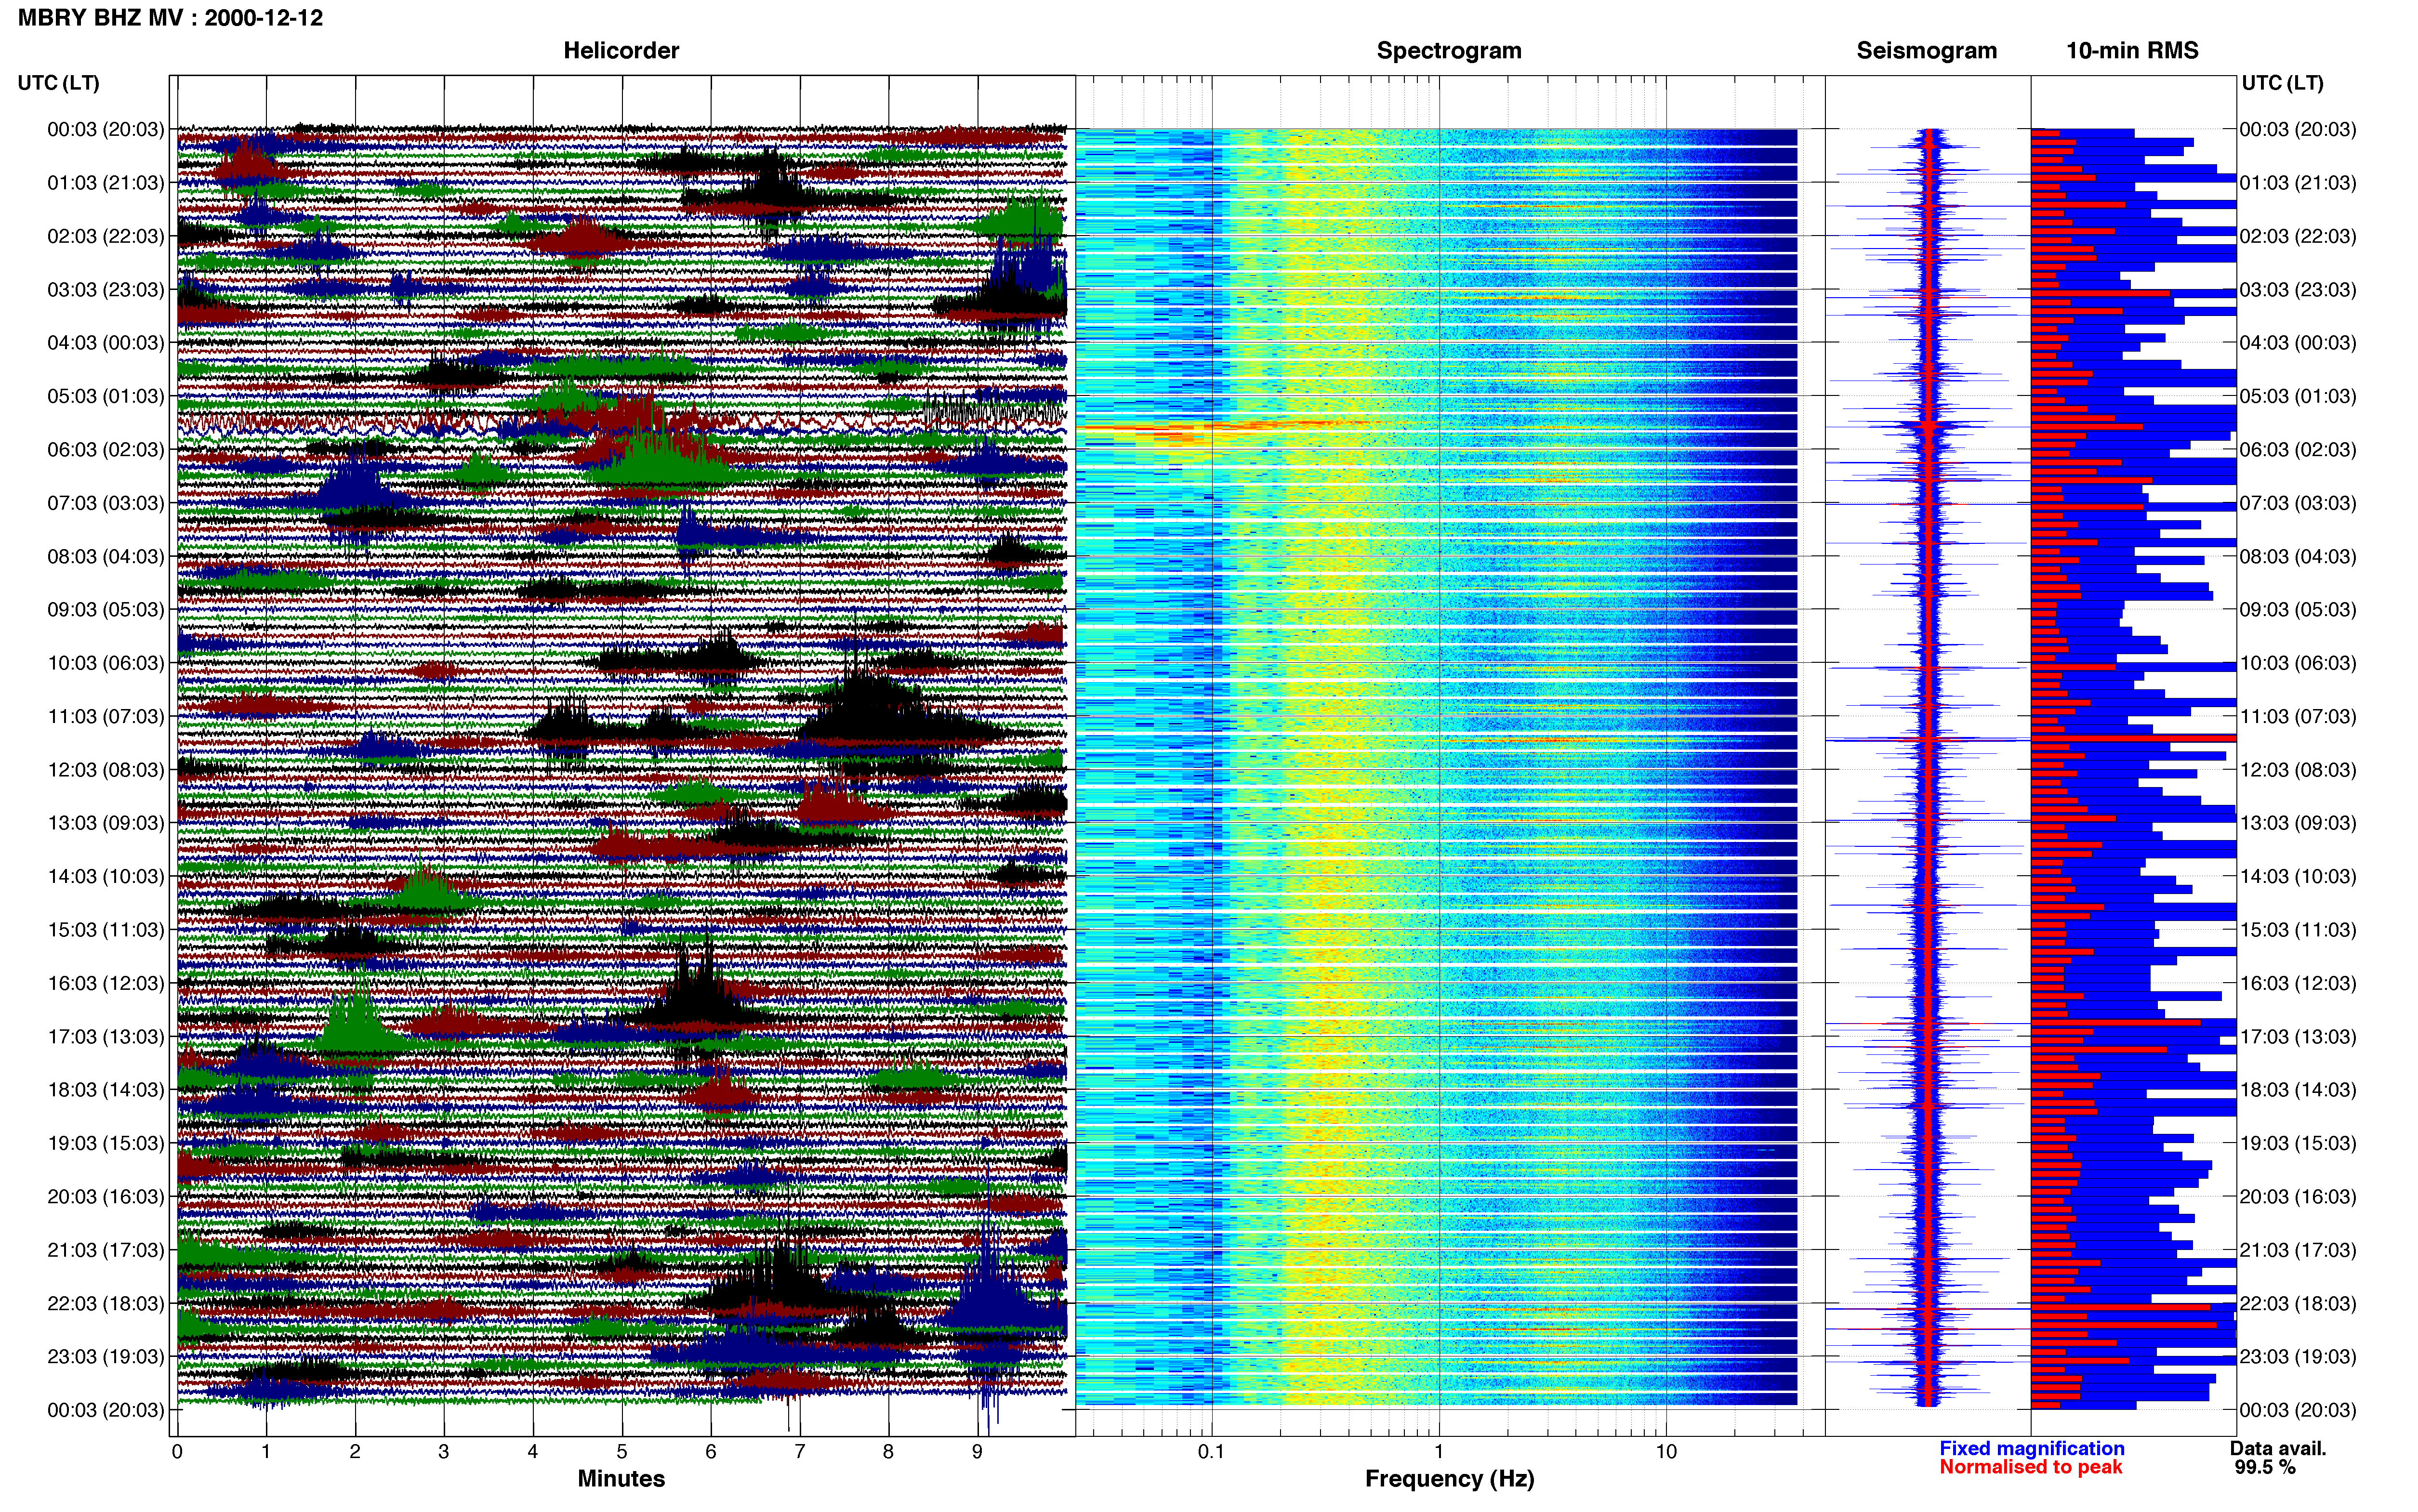Click left time label '14:03 (10:03)'

tap(106, 876)
